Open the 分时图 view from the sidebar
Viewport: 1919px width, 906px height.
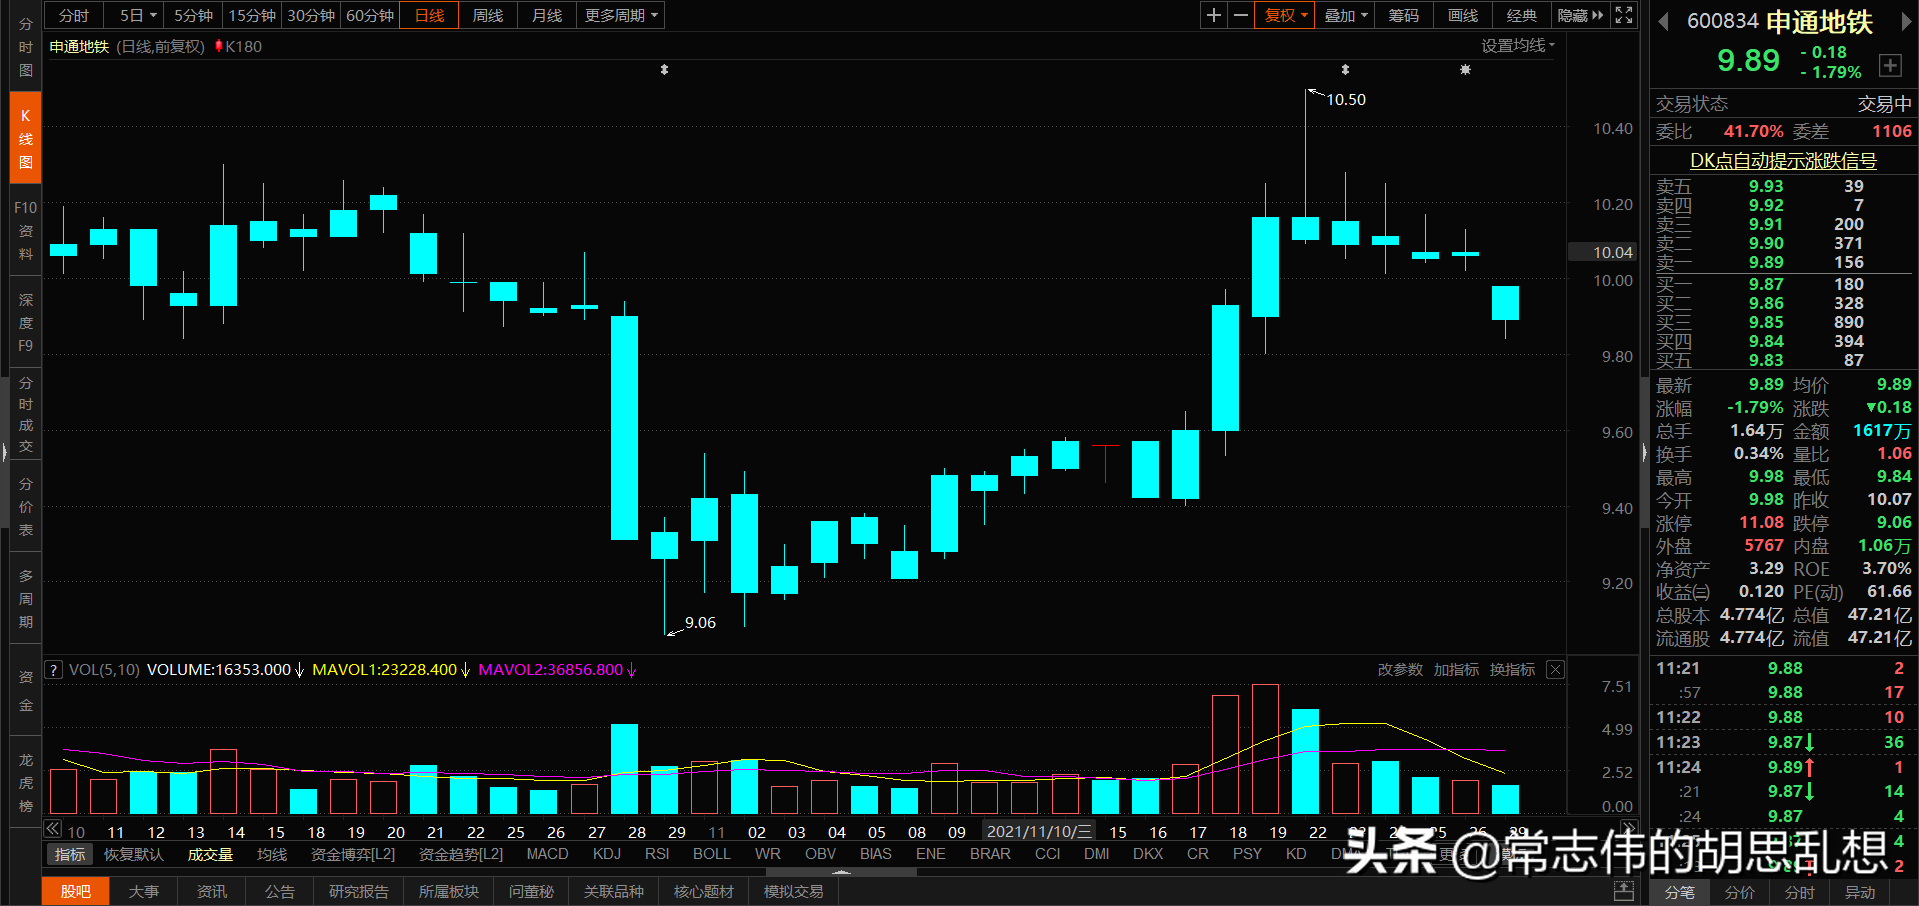(25, 45)
